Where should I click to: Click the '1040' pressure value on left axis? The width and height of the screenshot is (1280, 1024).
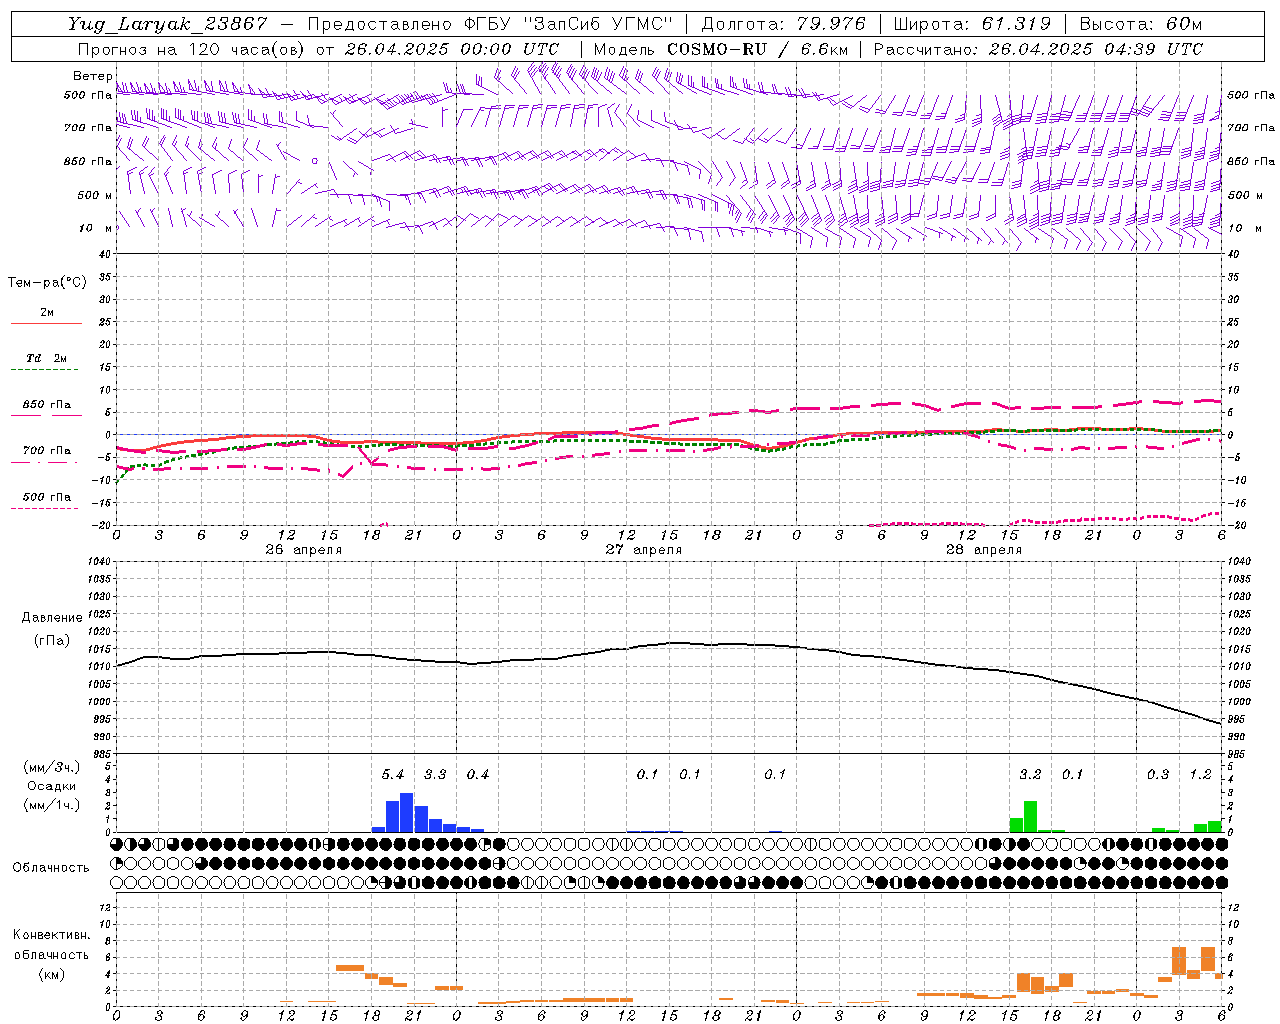[x=101, y=561]
